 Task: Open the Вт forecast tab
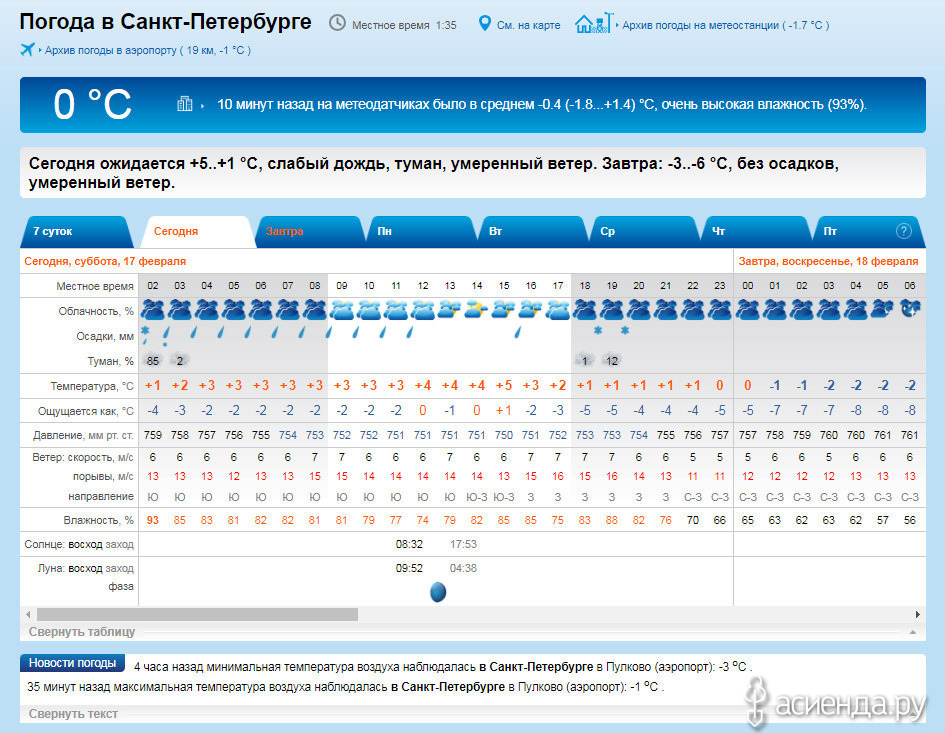tap(532, 231)
